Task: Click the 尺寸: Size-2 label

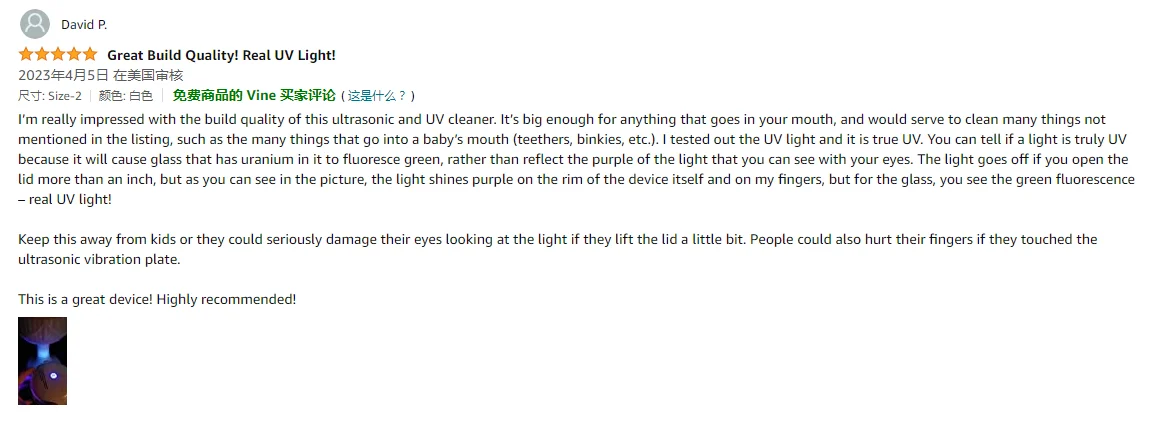Action: [50, 96]
